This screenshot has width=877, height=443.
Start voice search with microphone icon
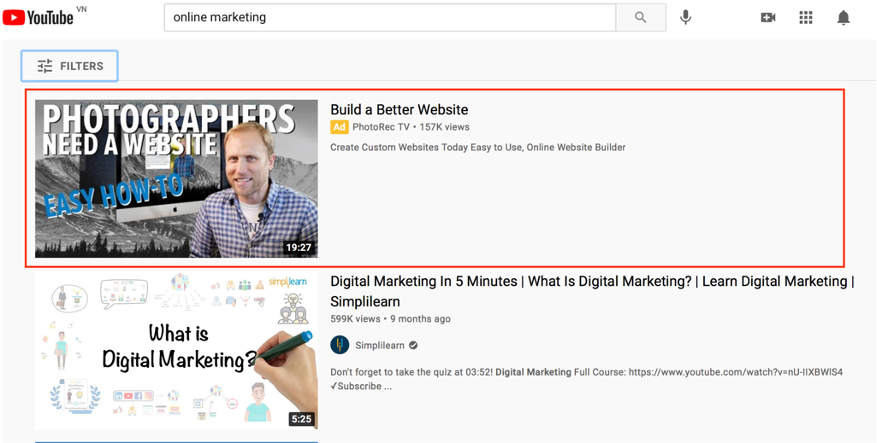tap(686, 17)
